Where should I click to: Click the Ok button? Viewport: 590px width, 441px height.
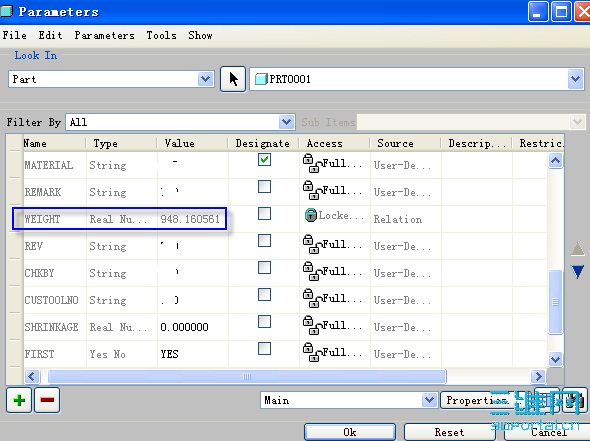350,432
